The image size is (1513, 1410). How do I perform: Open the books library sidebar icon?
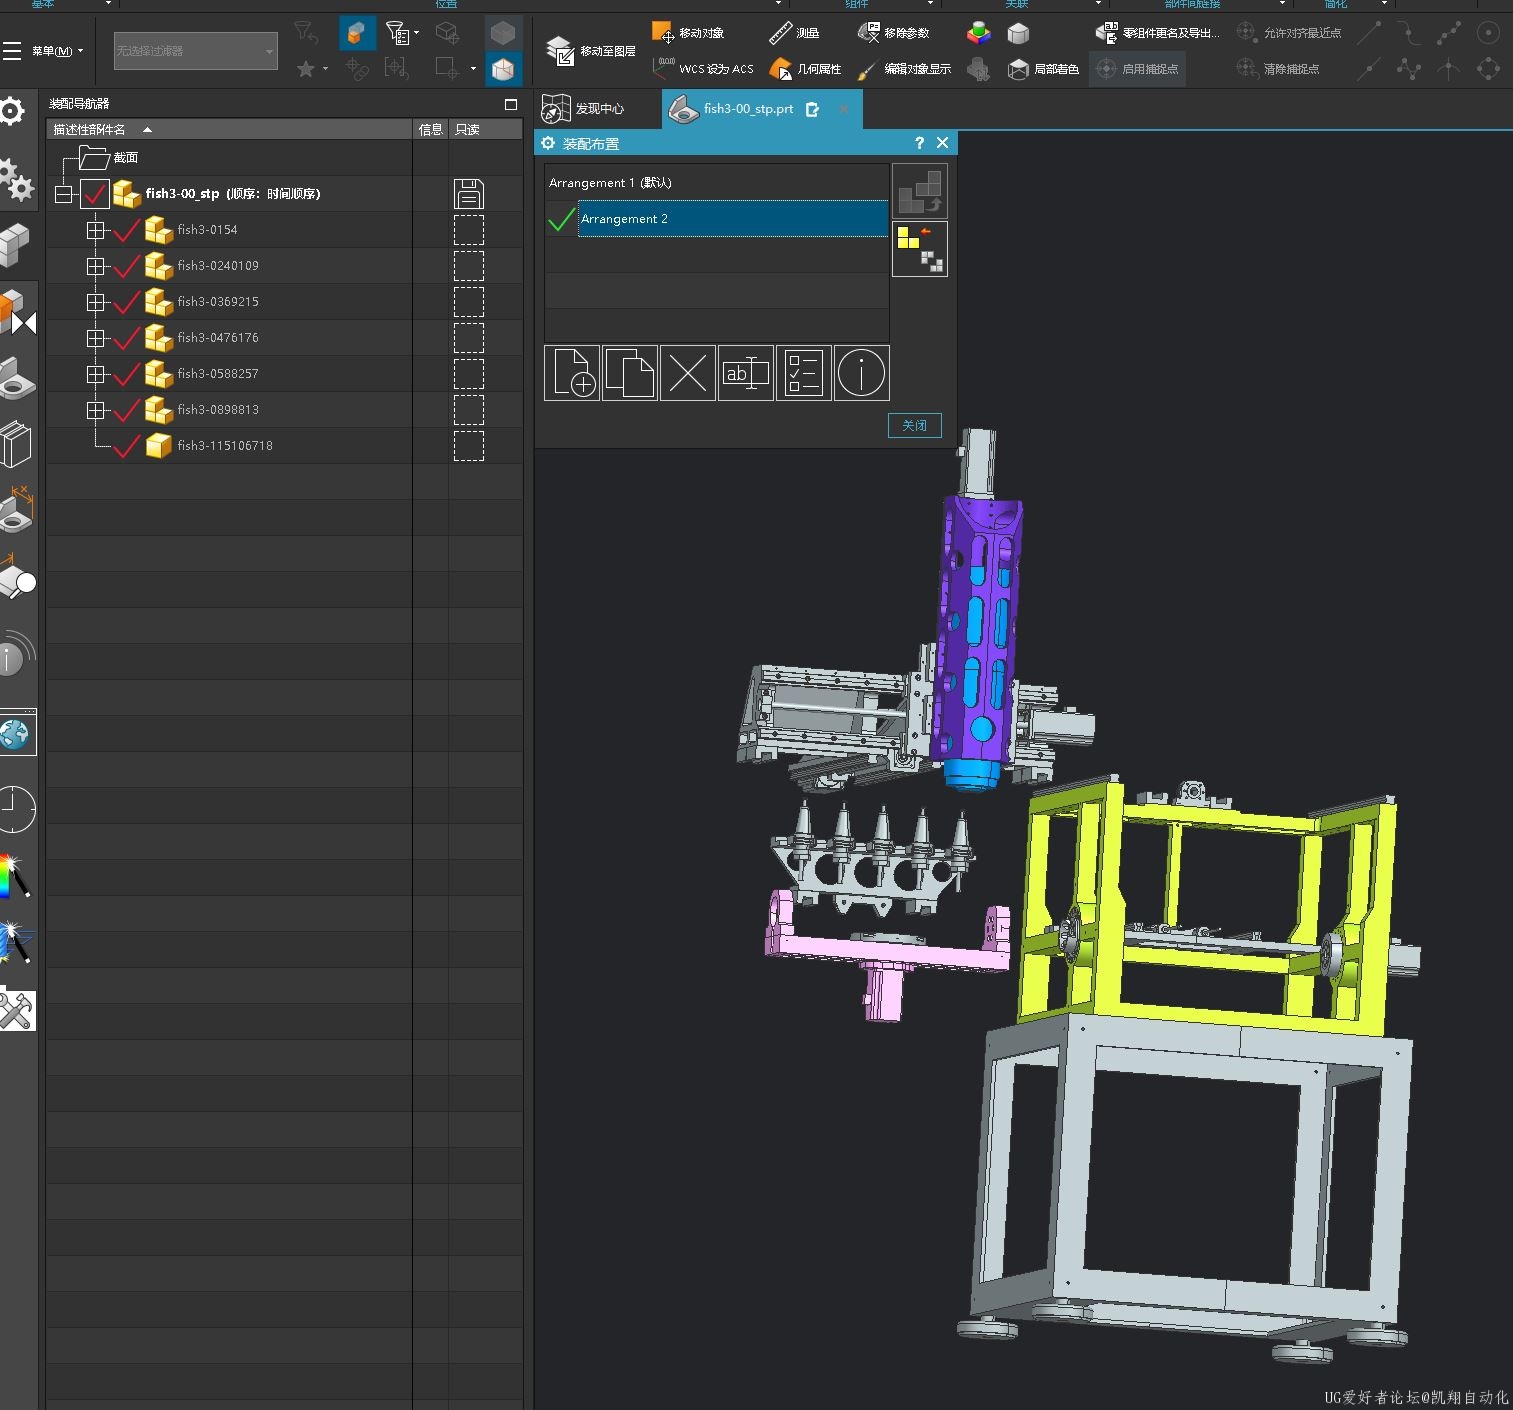coord(15,444)
